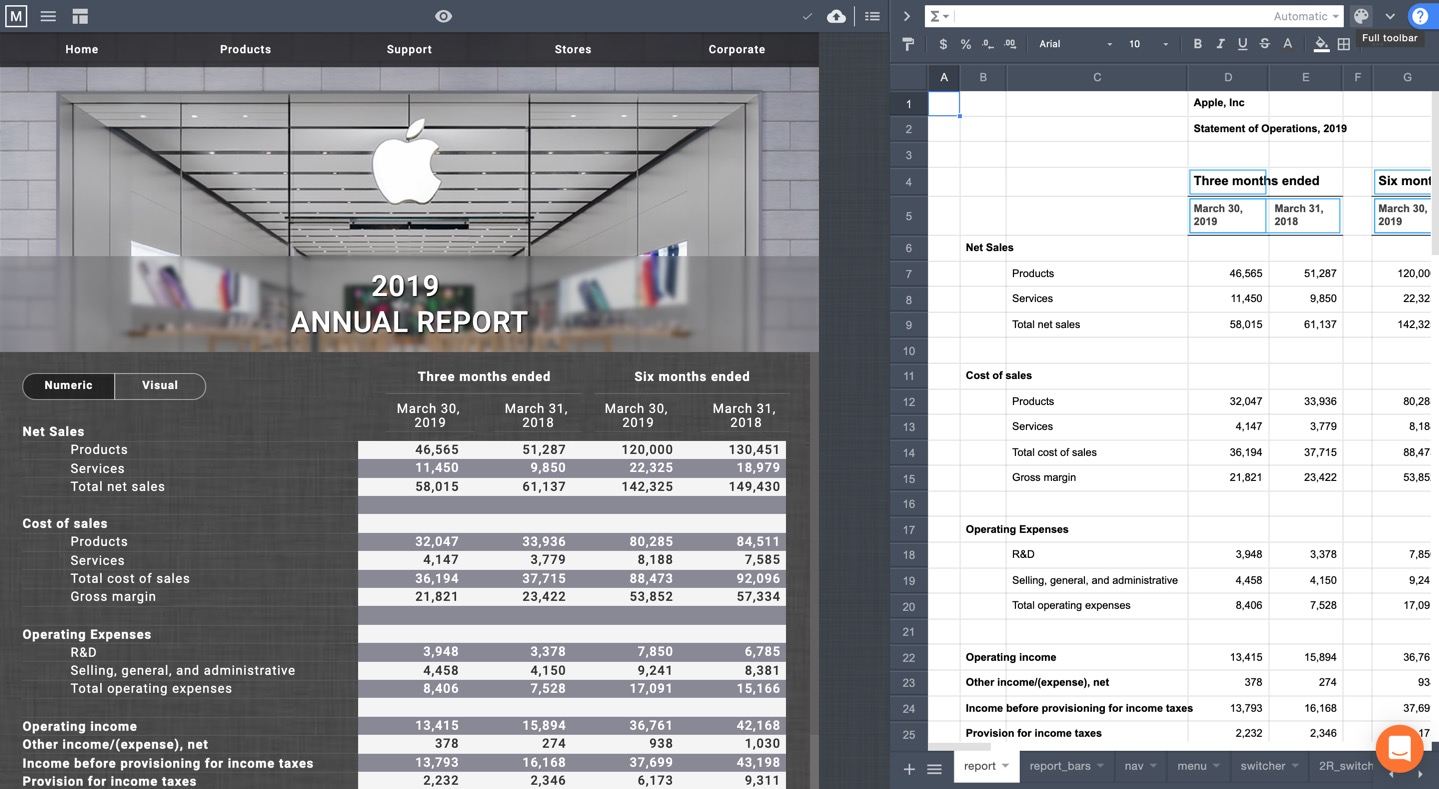Open the cell borders tool
Viewport: 1439px width, 789px height.
pyautogui.click(x=1344, y=44)
